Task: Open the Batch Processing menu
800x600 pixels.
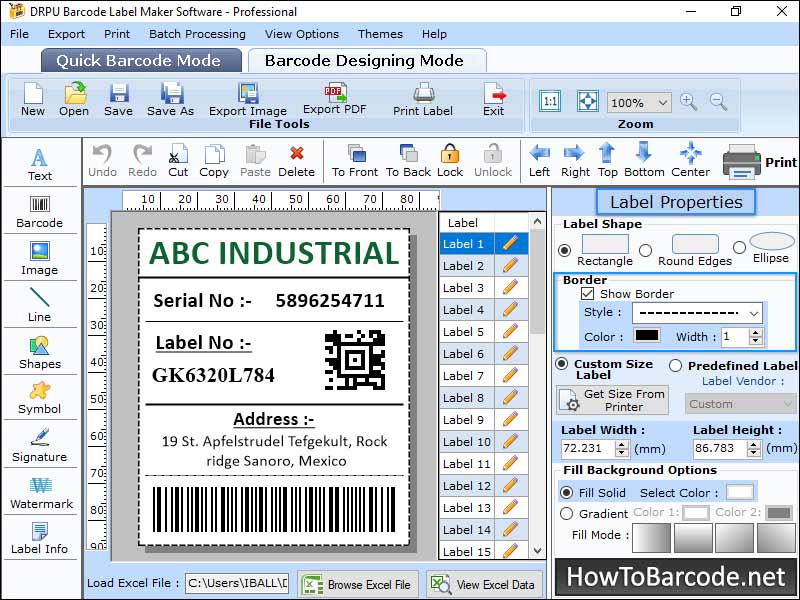Action: click(196, 33)
